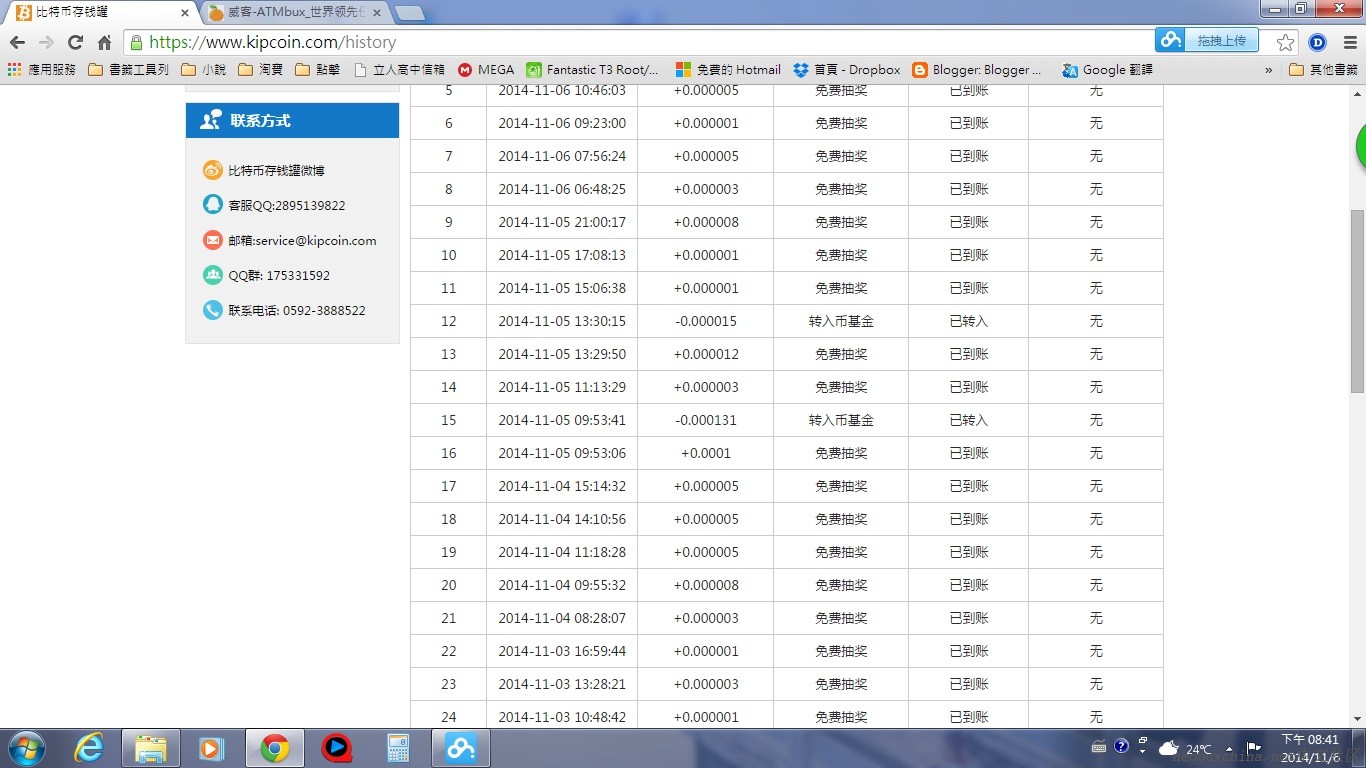Image resolution: width=1366 pixels, height=768 pixels.
Task: Open the MEGA bookmark
Action: (486, 70)
